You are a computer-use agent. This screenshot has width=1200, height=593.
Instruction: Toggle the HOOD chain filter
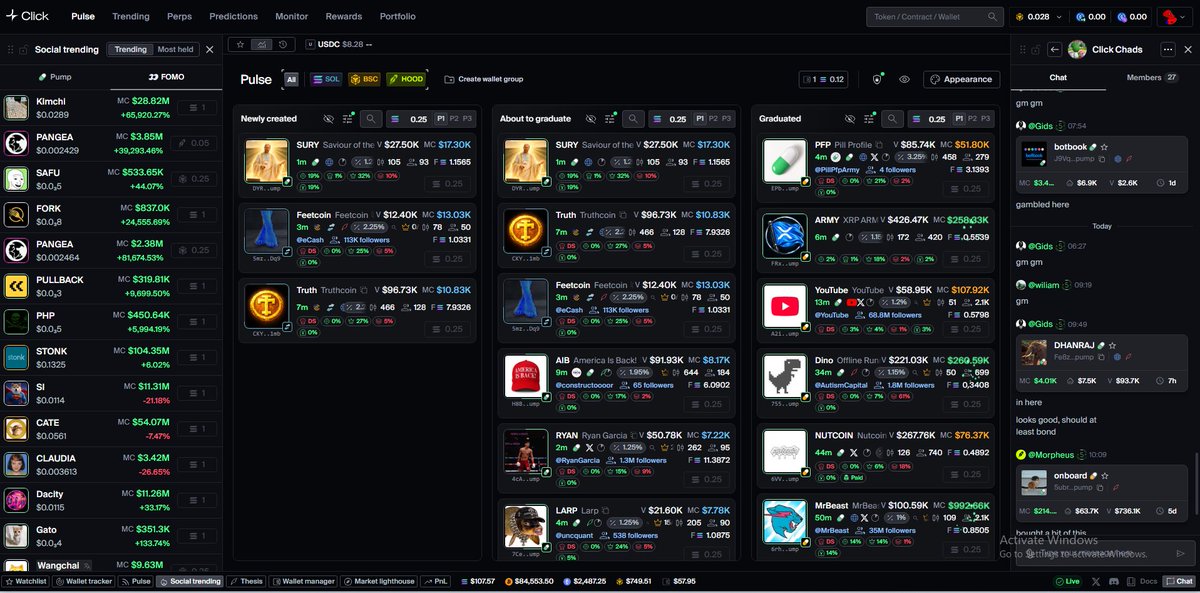click(406, 79)
